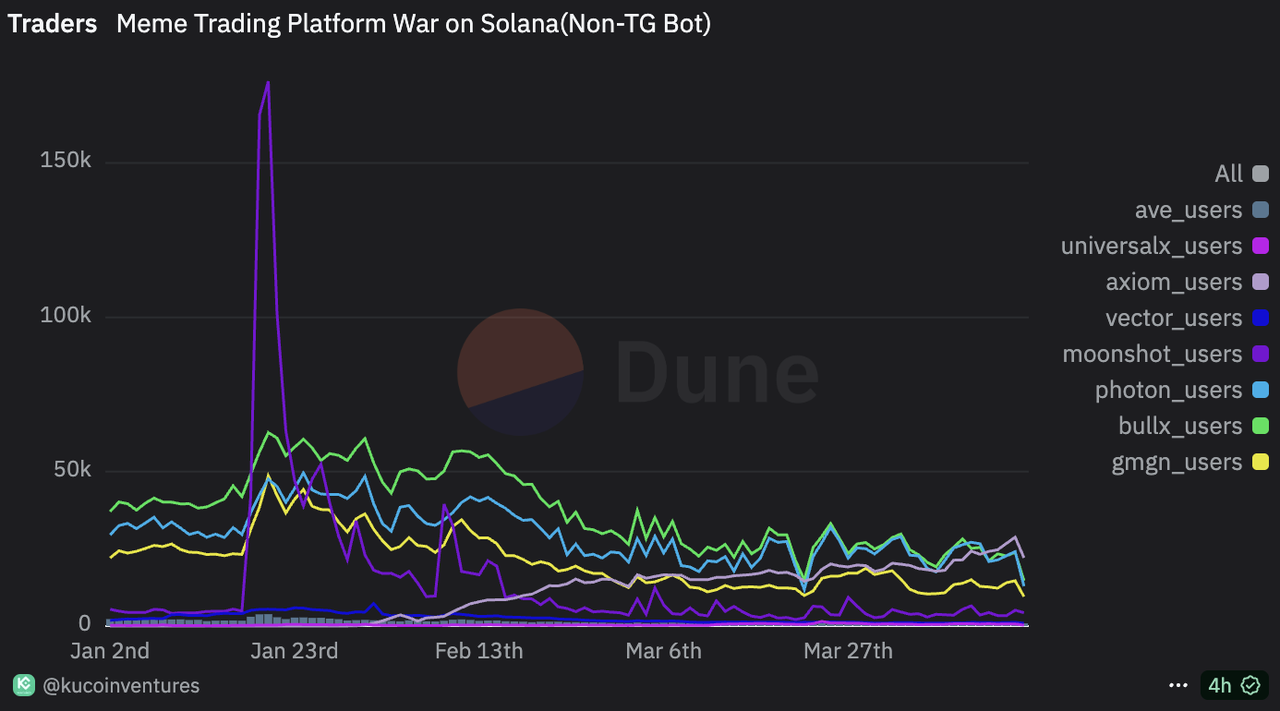Click the moonshot_users purple legend marker
Image resolution: width=1280 pixels, height=711 pixels.
click(x=1260, y=354)
